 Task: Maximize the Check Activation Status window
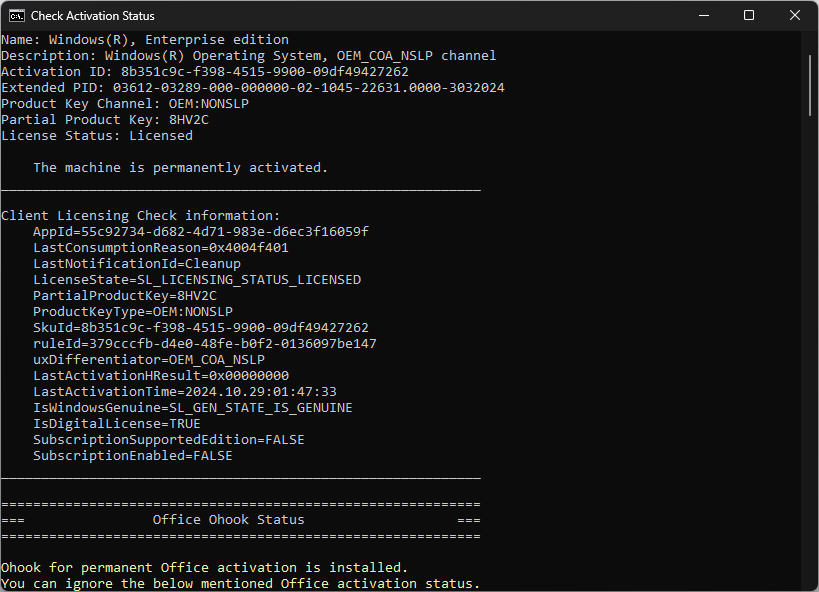pyautogui.click(x=749, y=16)
